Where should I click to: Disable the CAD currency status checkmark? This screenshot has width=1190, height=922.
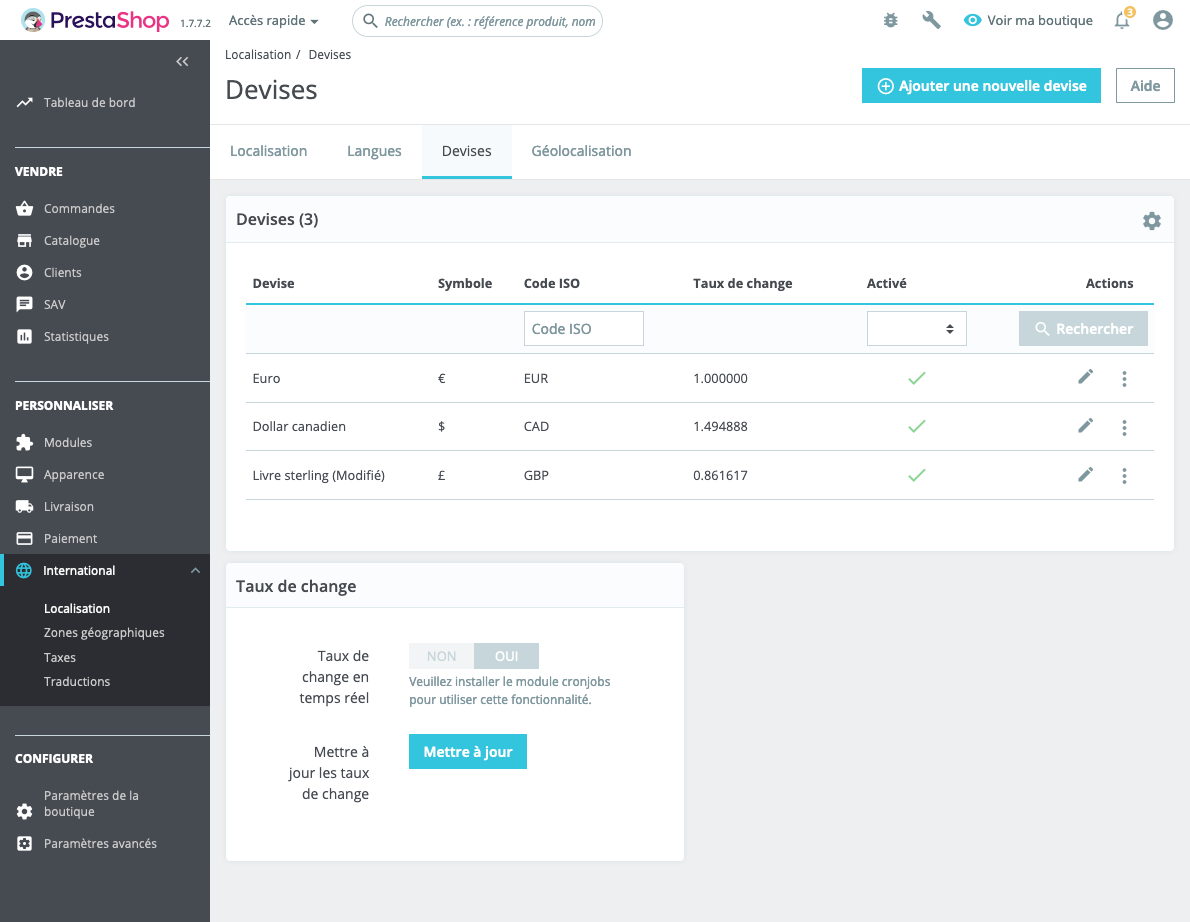coord(917,426)
